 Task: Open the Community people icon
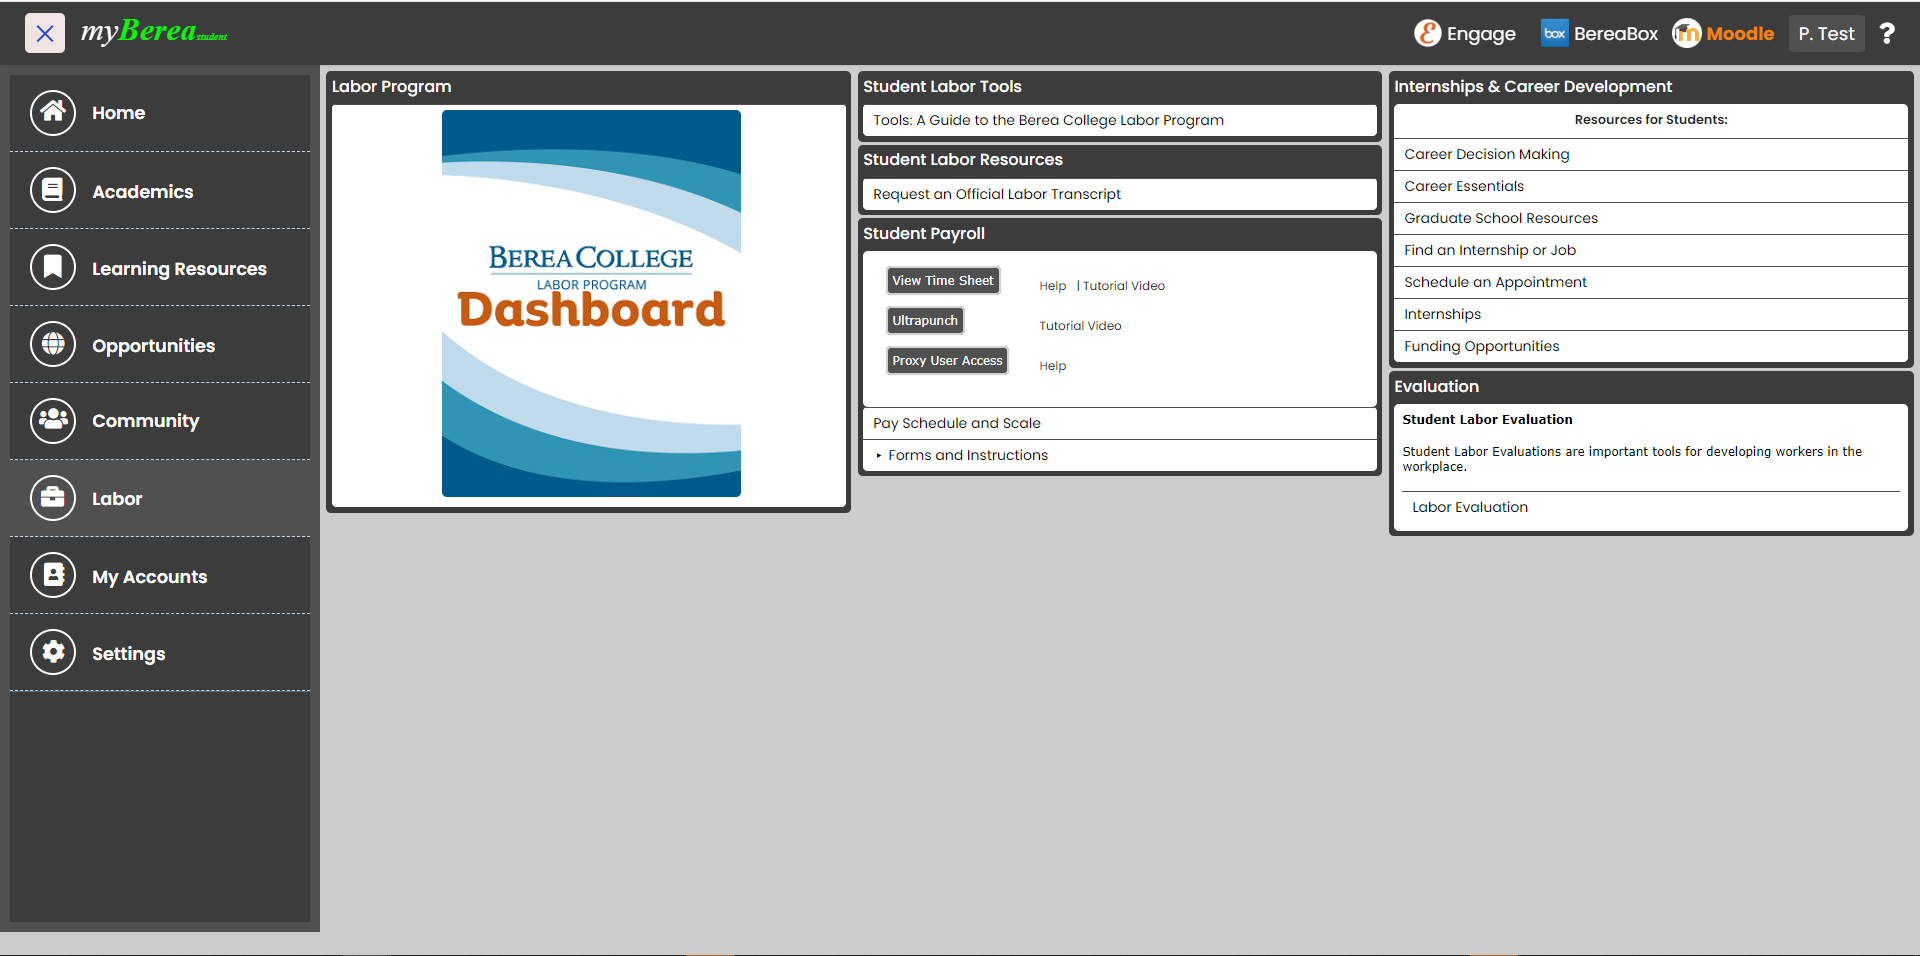tap(53, 421)
